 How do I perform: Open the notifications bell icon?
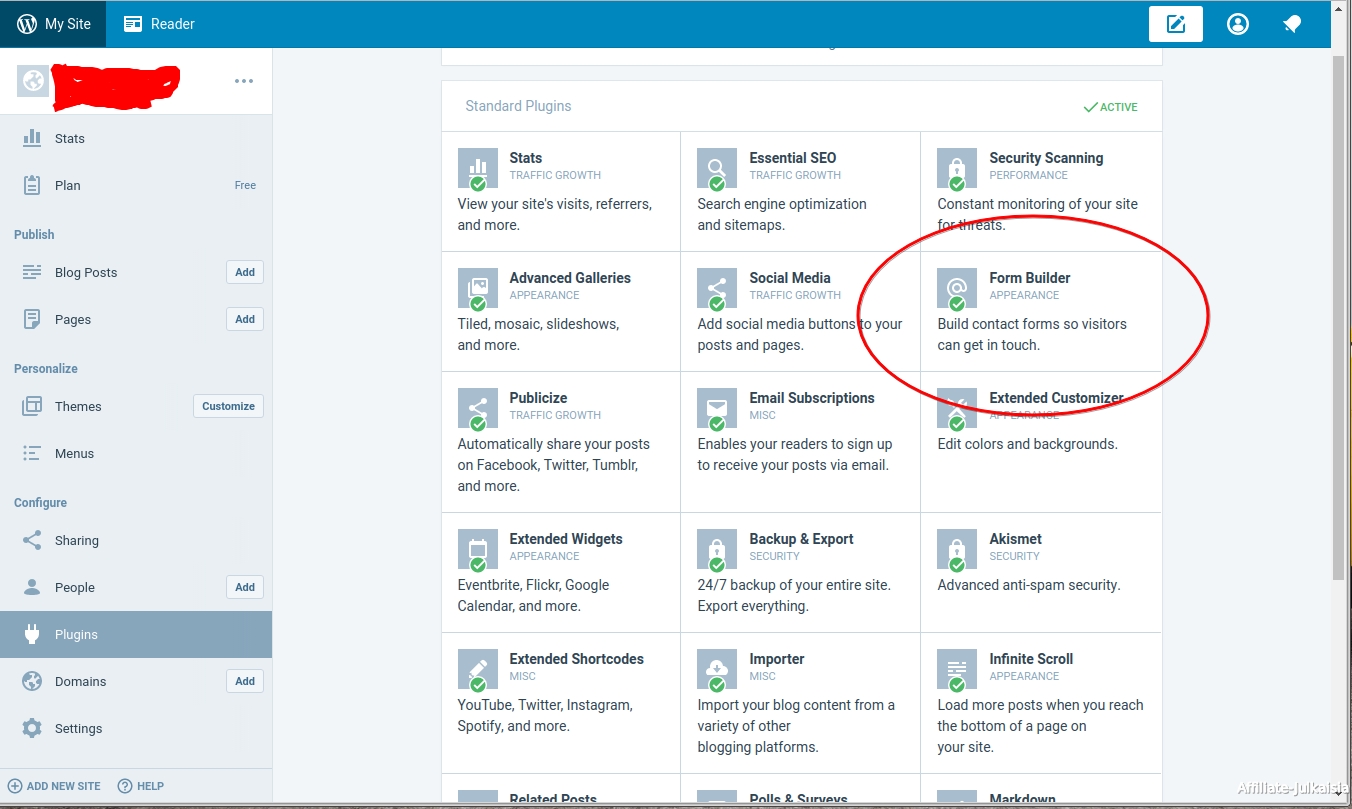1292,24
